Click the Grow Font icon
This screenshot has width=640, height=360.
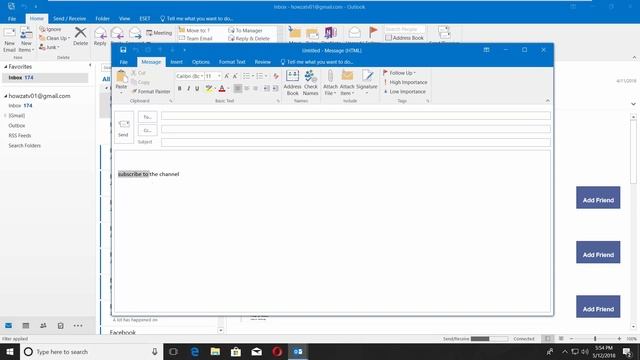tap(227, 76)
